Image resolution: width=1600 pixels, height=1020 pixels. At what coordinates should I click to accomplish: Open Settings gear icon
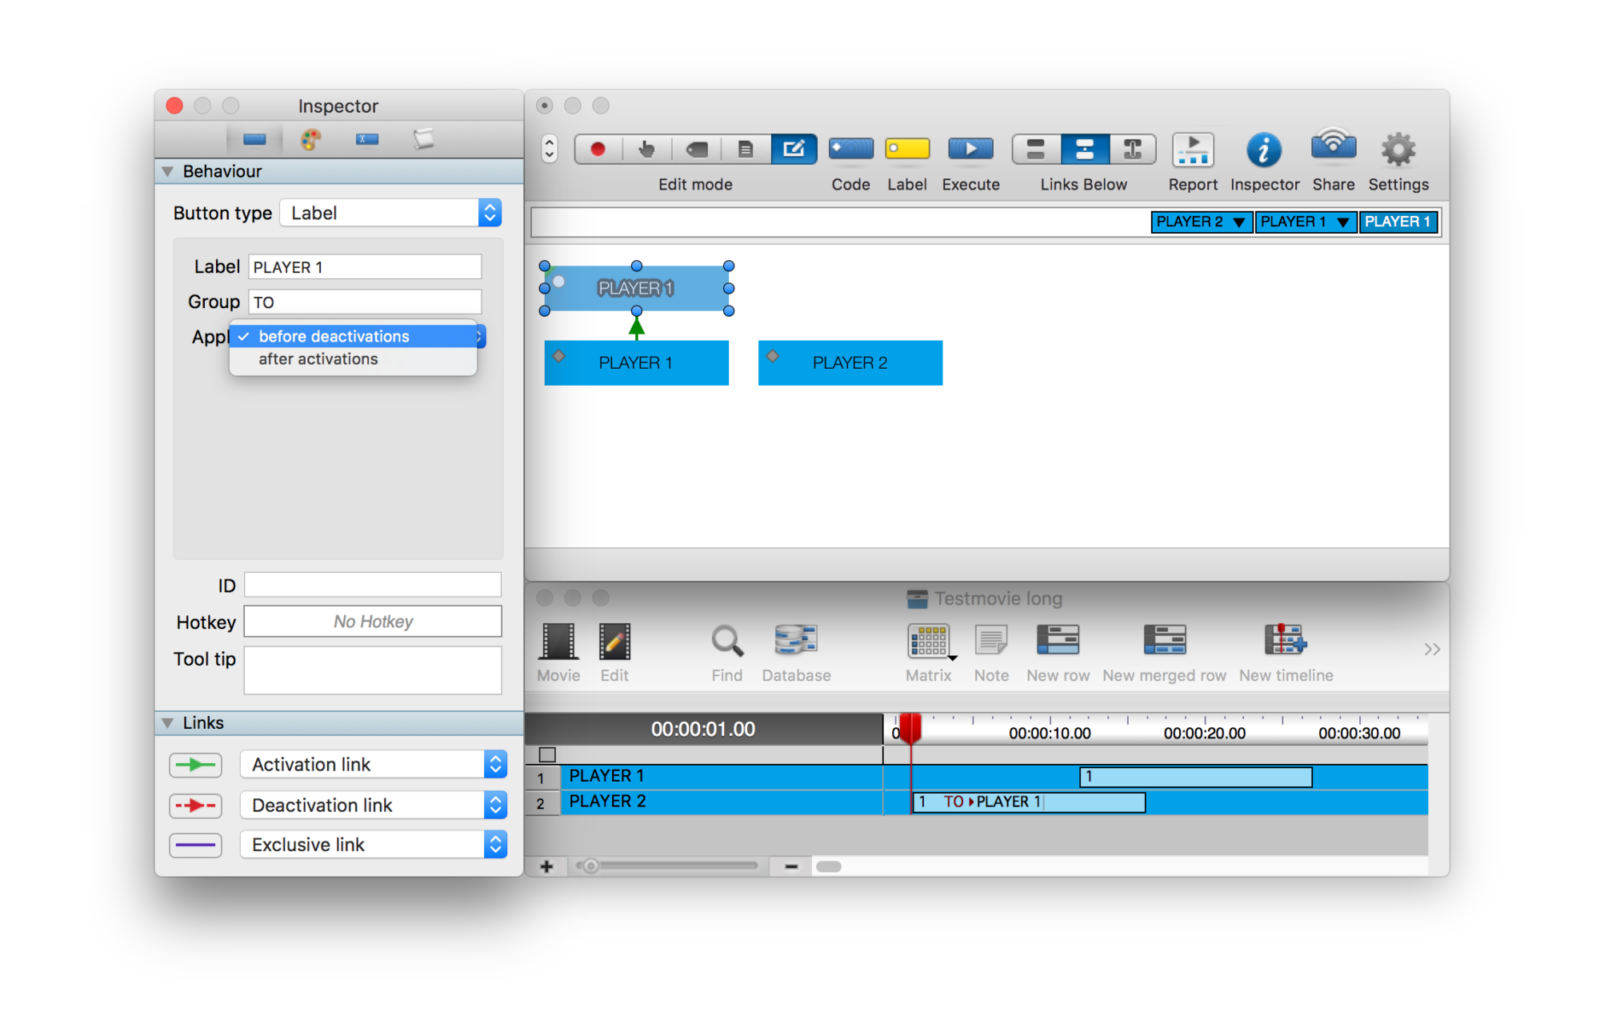1398,150
